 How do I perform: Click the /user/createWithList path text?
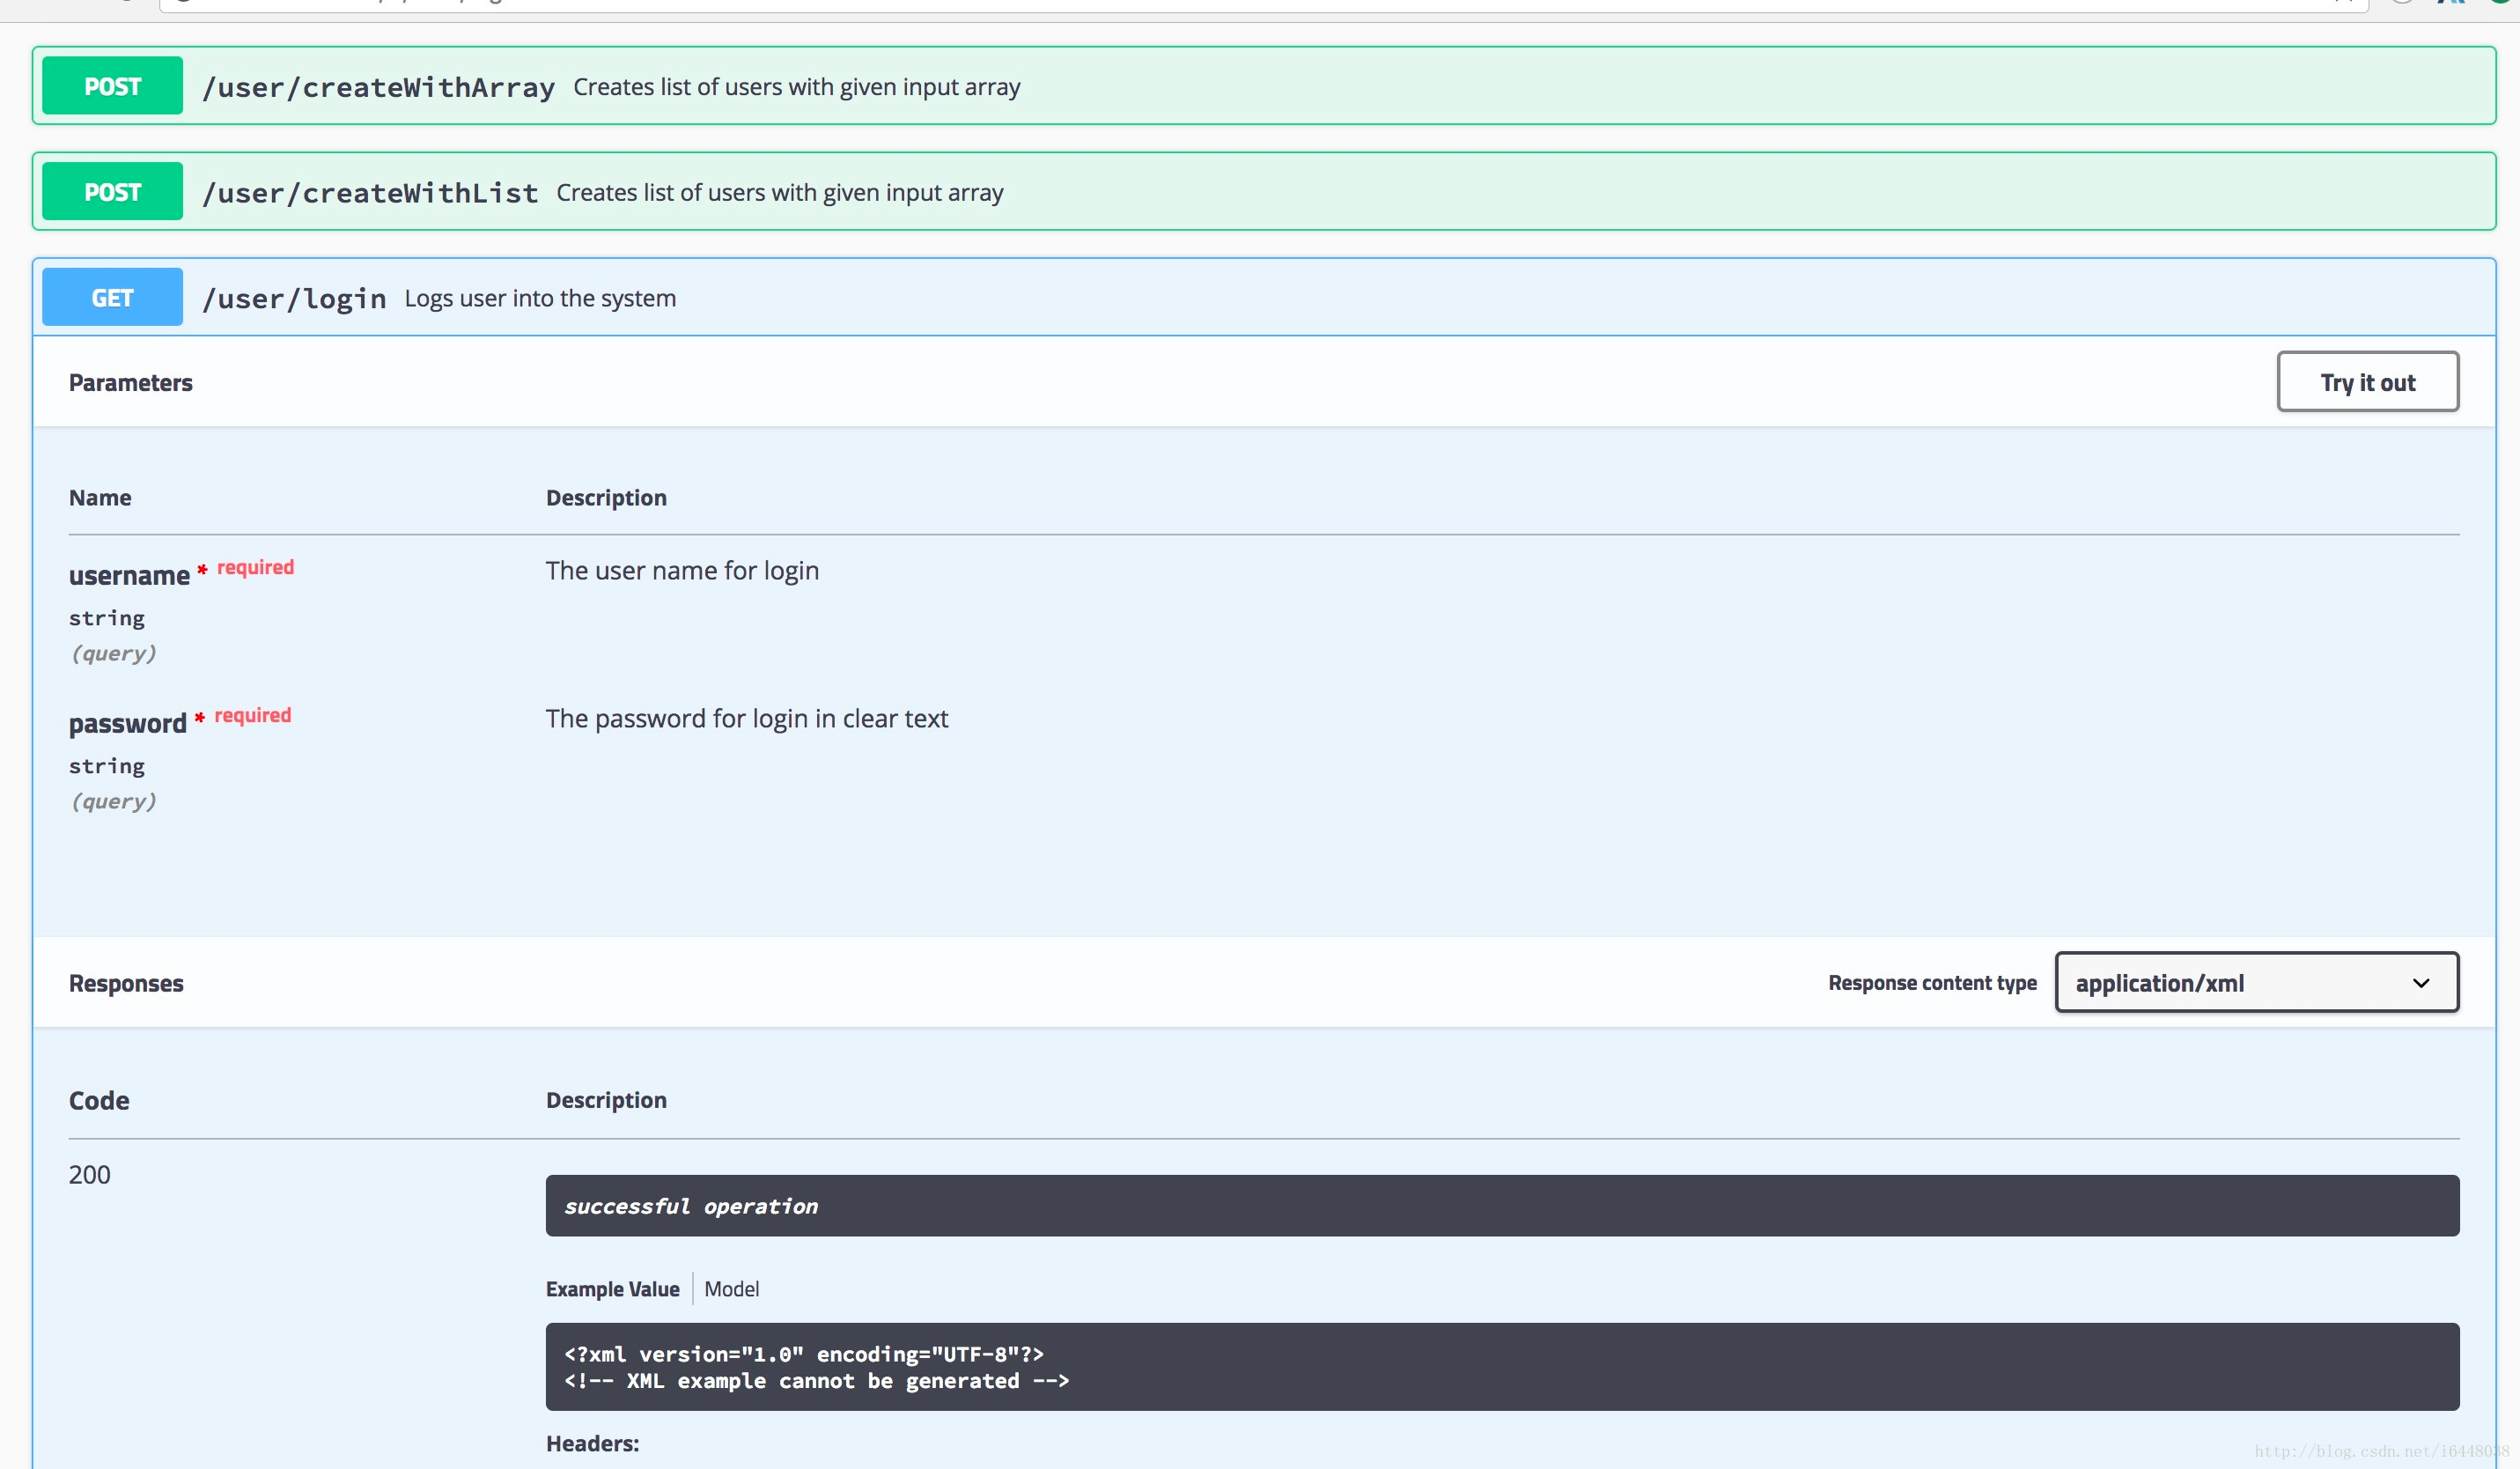tap(370, 193)
